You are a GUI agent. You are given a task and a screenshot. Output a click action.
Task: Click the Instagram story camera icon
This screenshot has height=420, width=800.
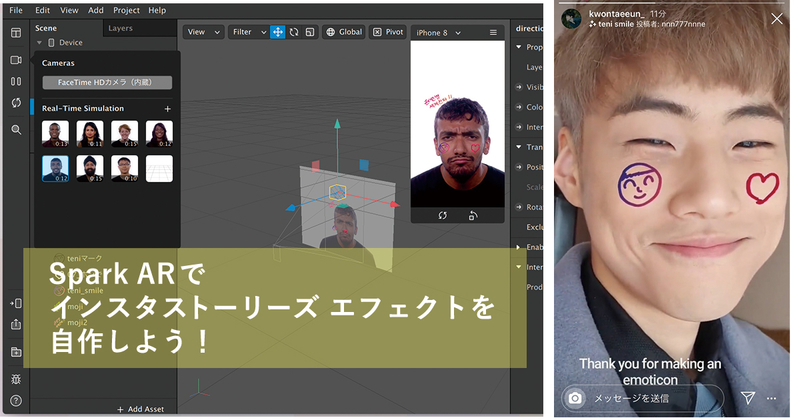coord(575,398)
